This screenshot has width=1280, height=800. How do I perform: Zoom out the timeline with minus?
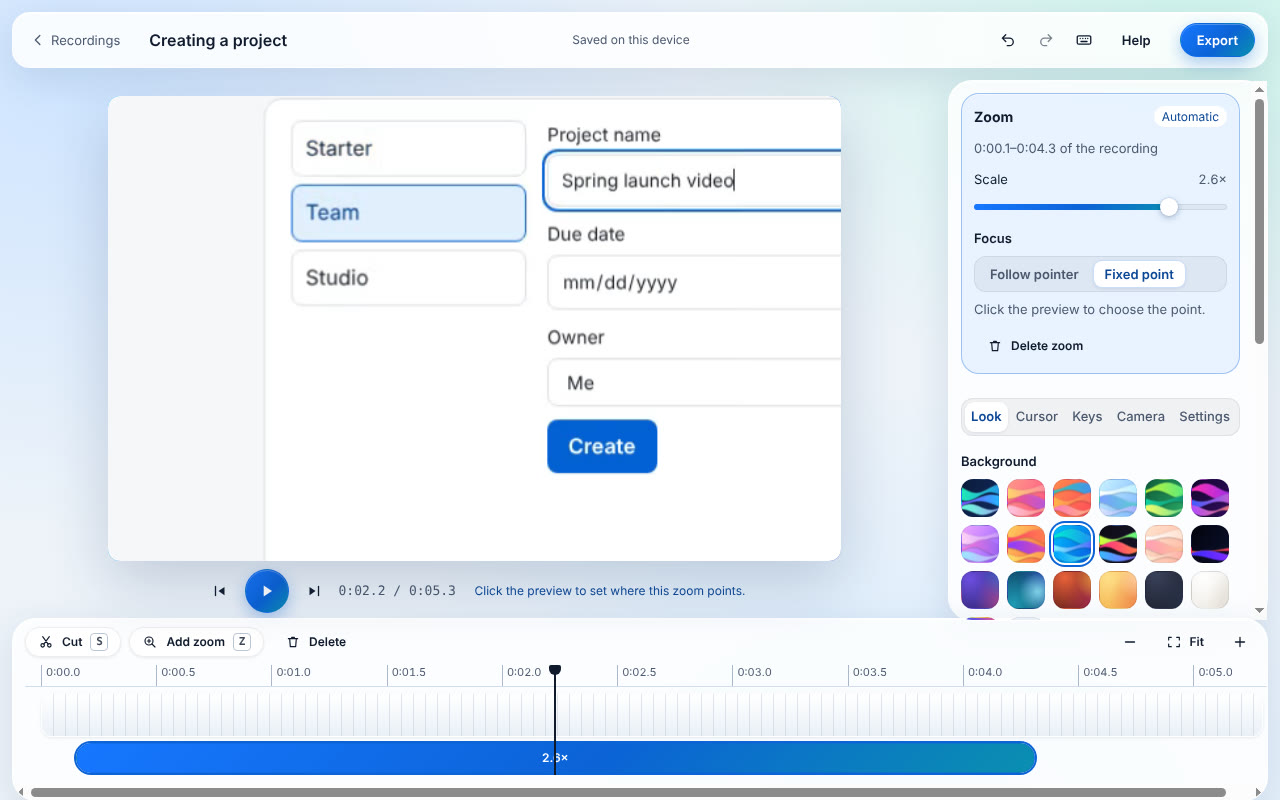point(1130,642)
